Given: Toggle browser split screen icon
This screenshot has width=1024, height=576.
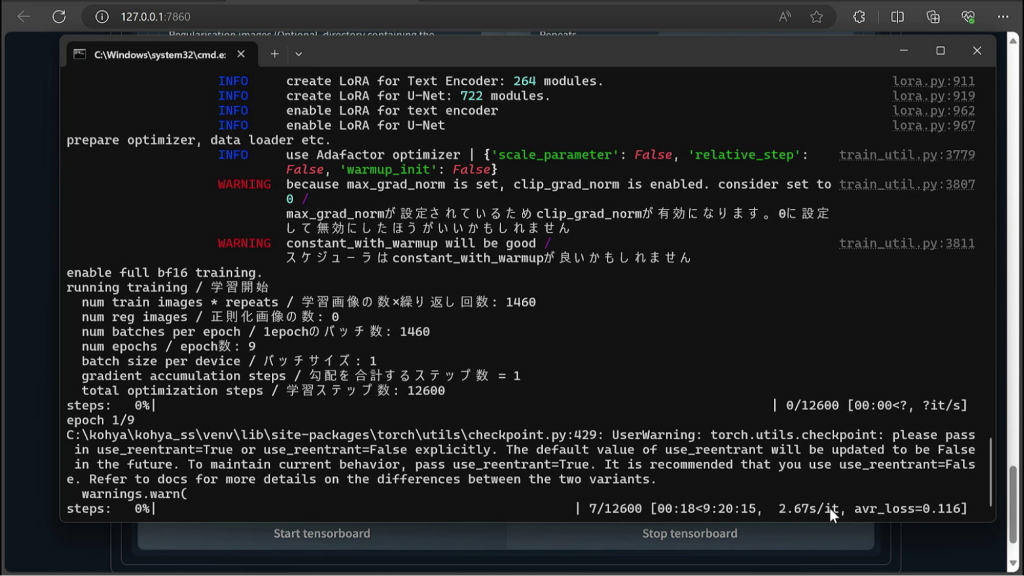Looking at the screenshot, I should pyautogui.click(x=897, y=17).
